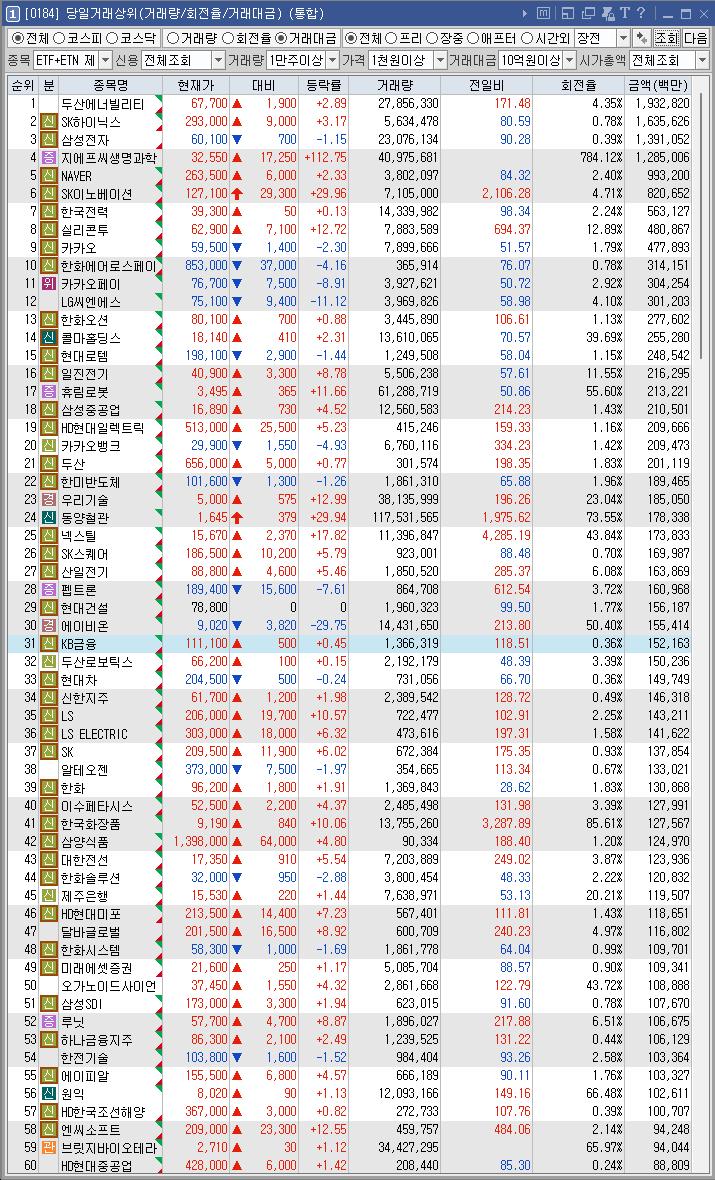The height and width of the screenshot is (1180, 715).
Task: Select the 한화에어로스페이 stock name
Action: coord(108,266)
